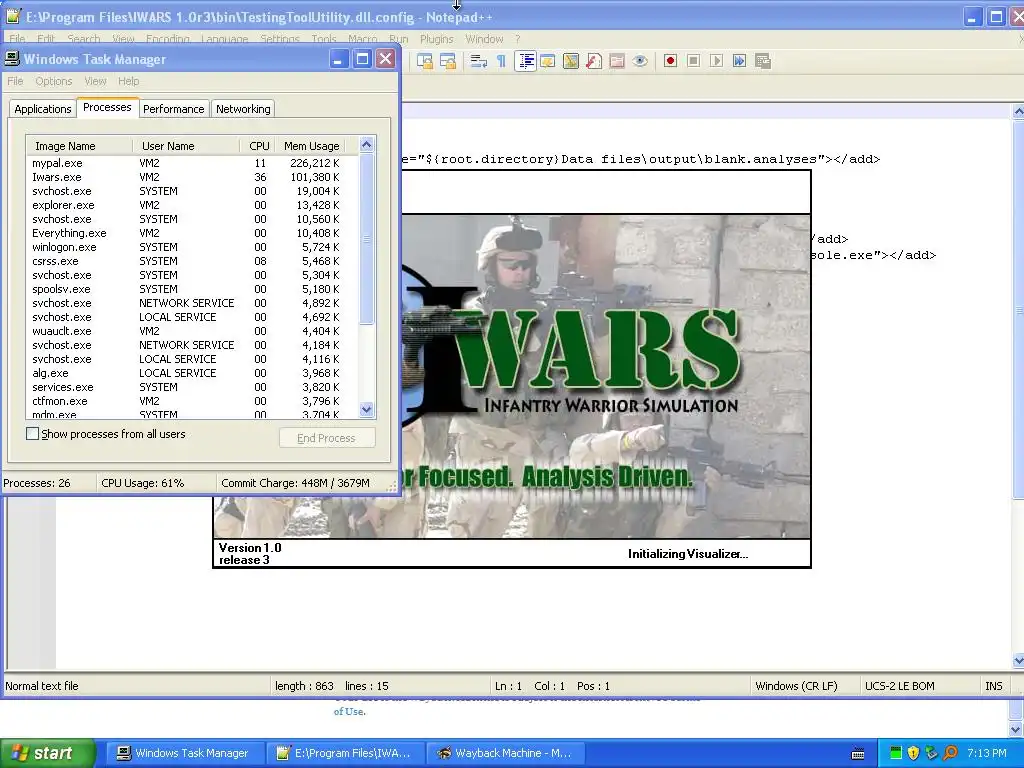Click process list scroll up arrow
1024x768 pixels.
click(366, 144)
